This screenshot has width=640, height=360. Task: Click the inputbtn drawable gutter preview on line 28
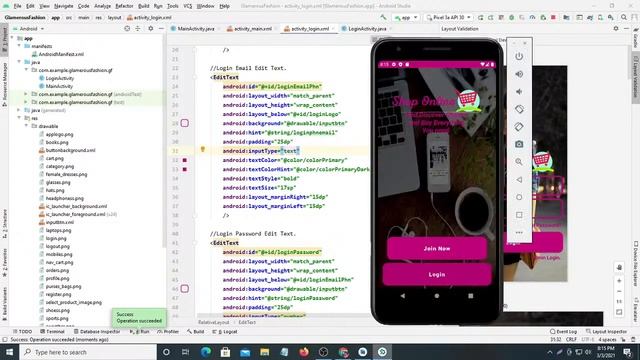184,123
